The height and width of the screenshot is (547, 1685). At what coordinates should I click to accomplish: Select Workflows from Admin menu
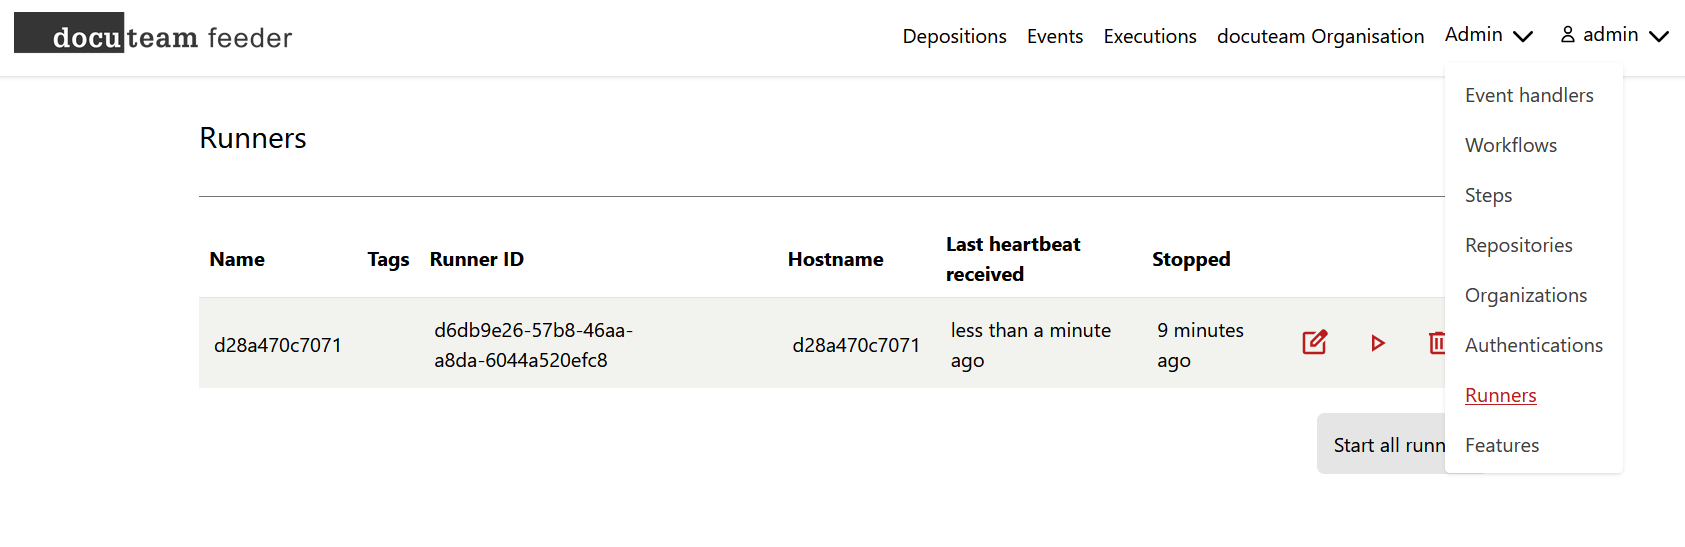click(x=1511, y=145)
